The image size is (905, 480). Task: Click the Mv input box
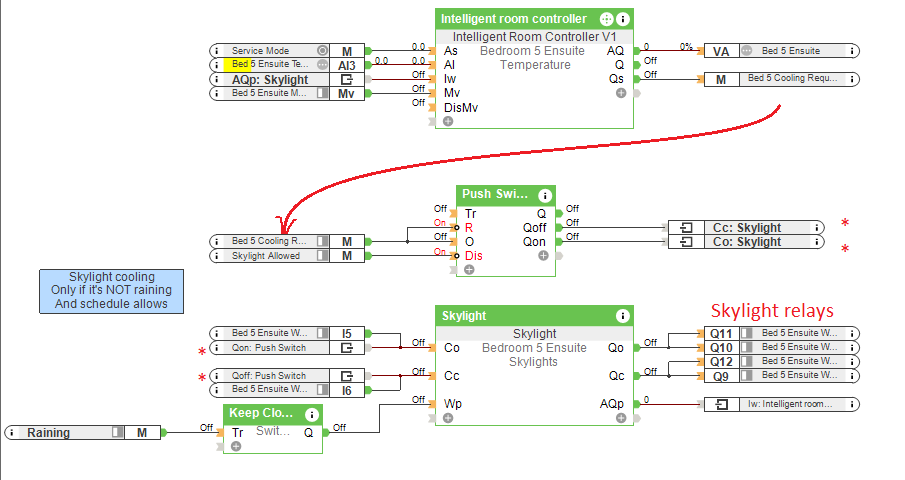pos(346,93)
